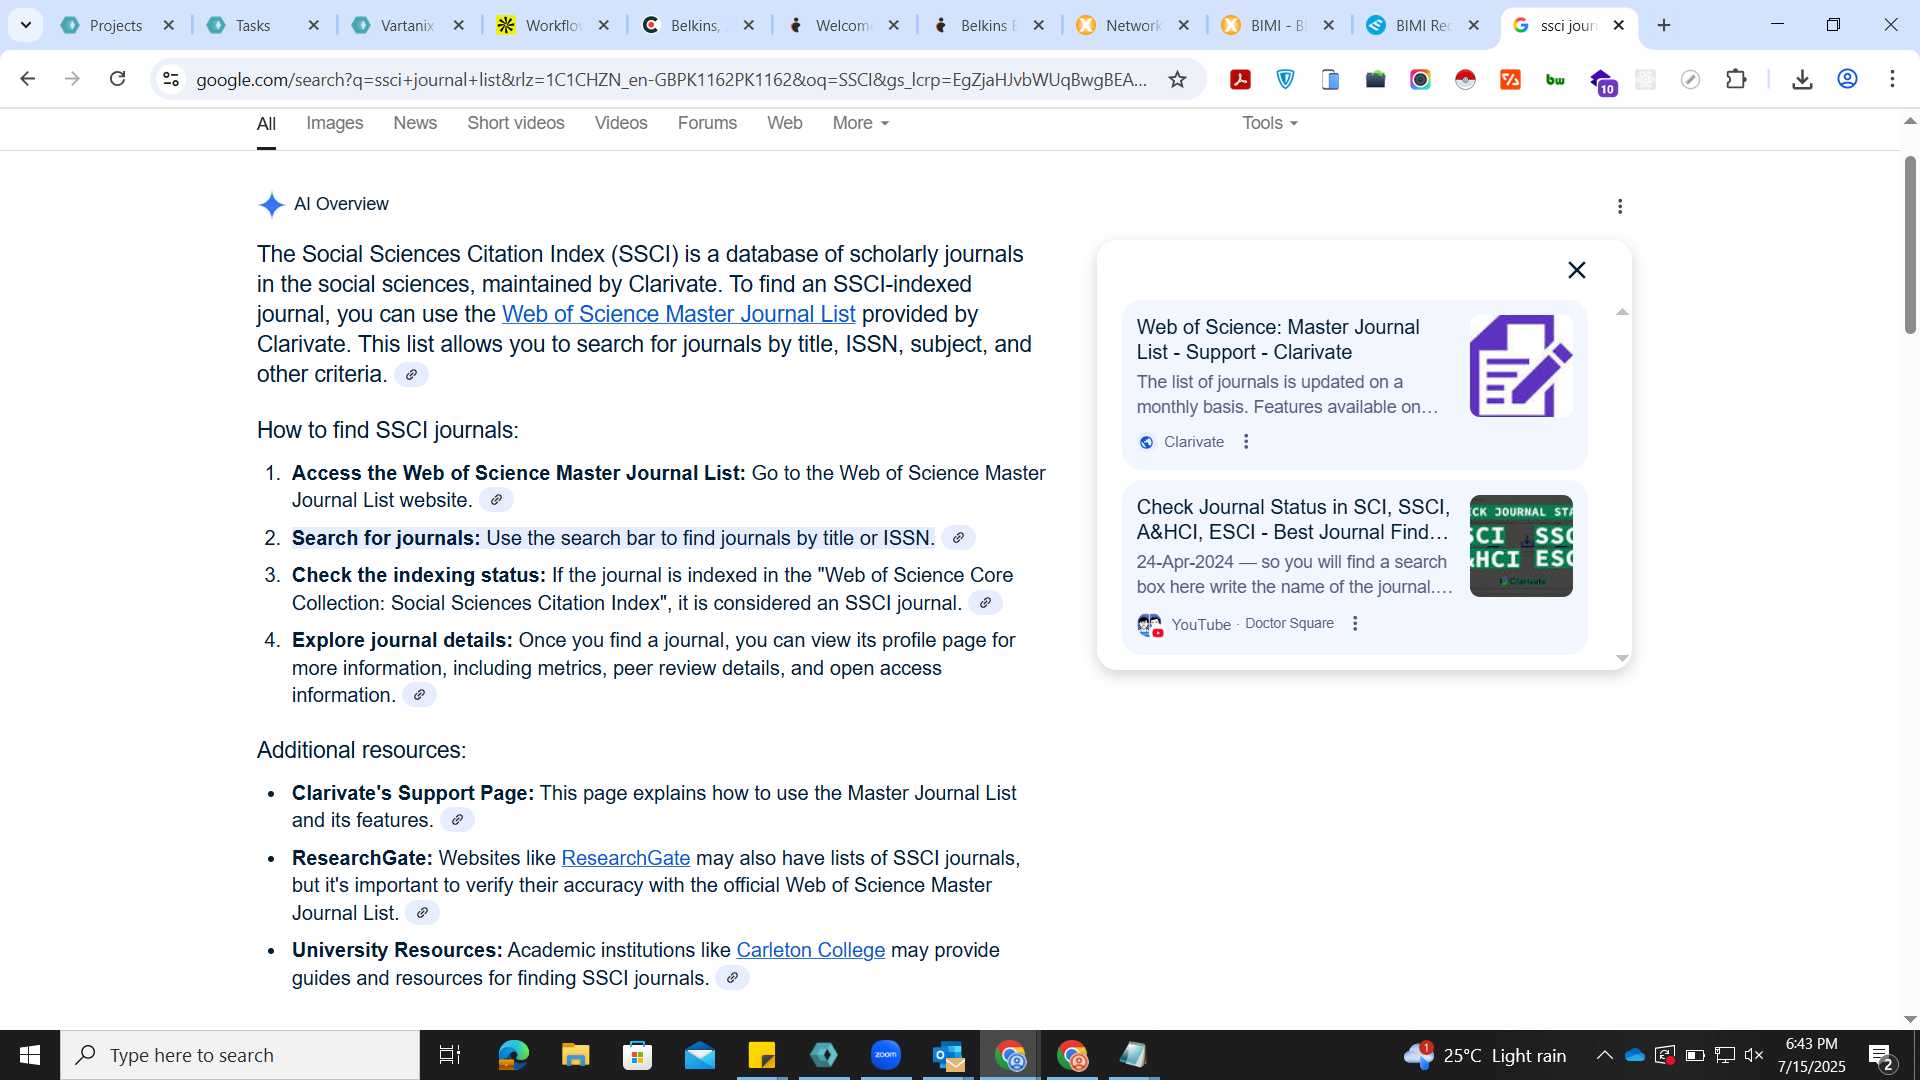The image size is (1920, 1080).
Task: Open source link icon after 'access information.'
Action: (419, 695)
